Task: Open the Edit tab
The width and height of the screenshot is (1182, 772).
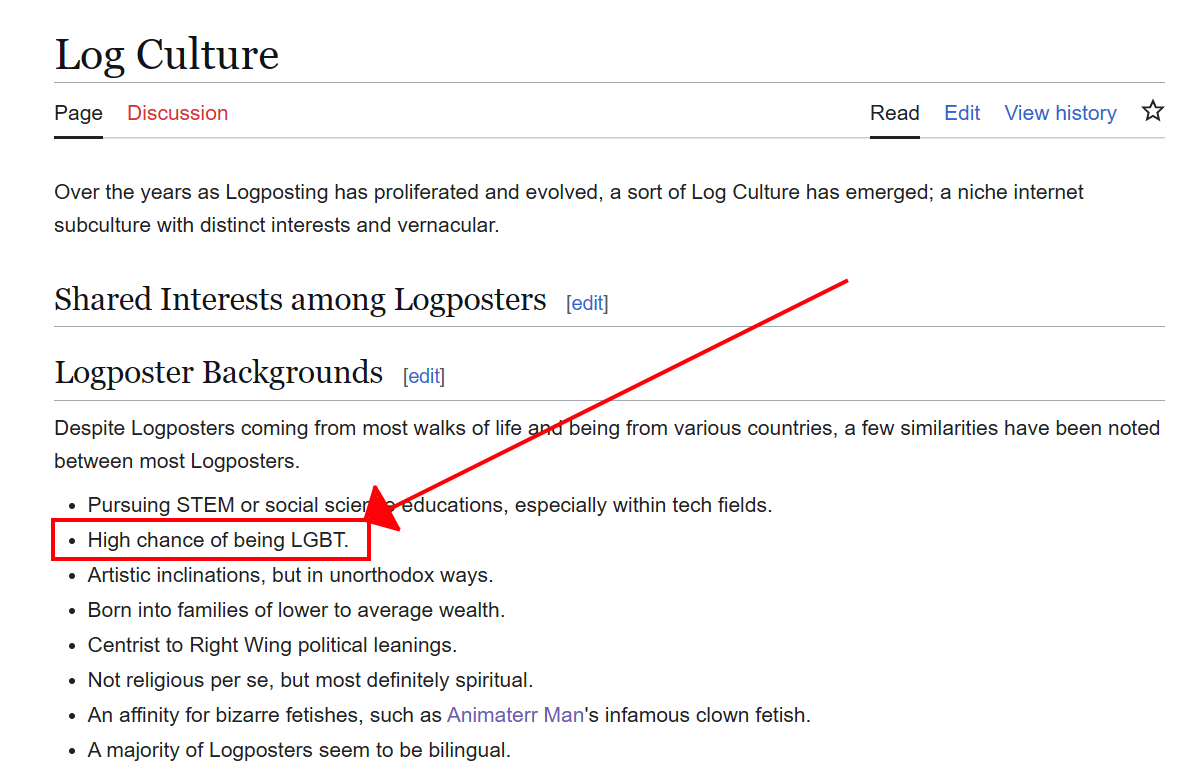Action: (x=962, y=113)
